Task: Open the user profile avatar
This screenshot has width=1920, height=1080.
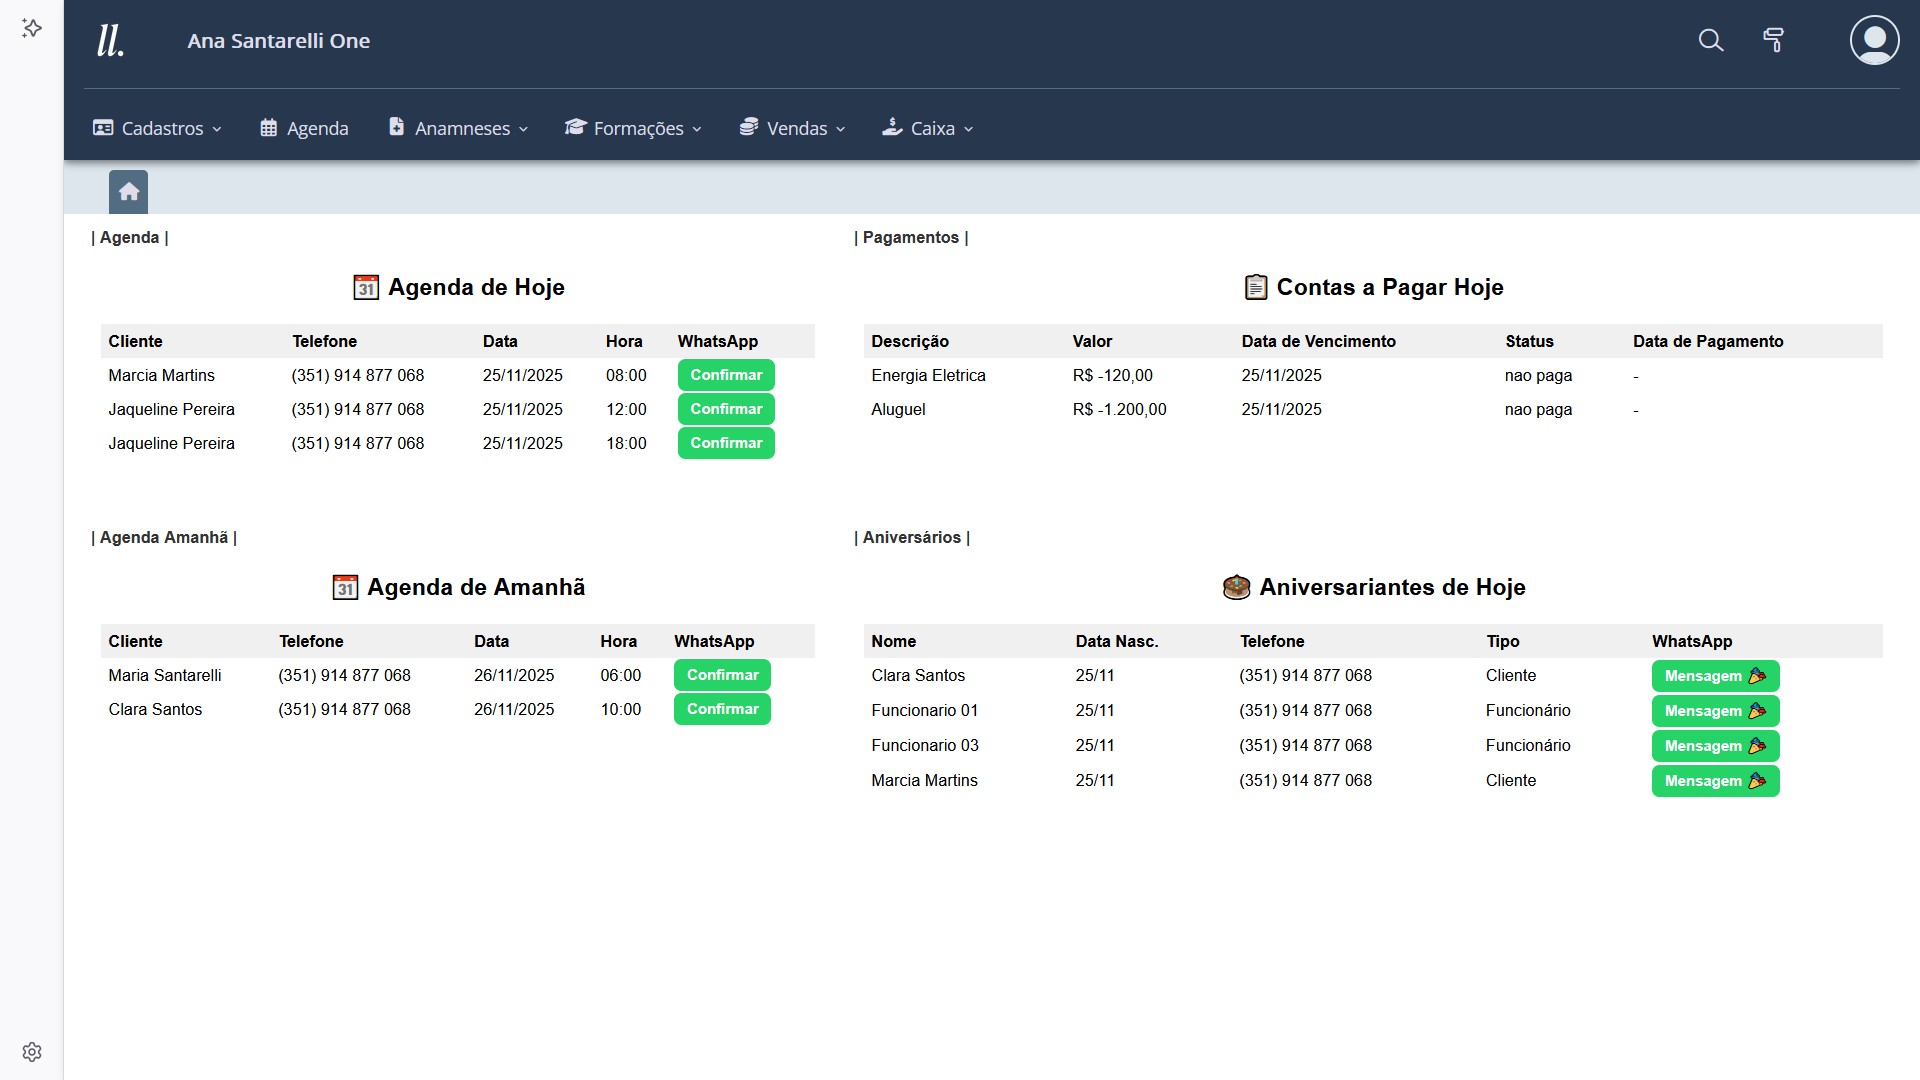Action: [1874, 40]
